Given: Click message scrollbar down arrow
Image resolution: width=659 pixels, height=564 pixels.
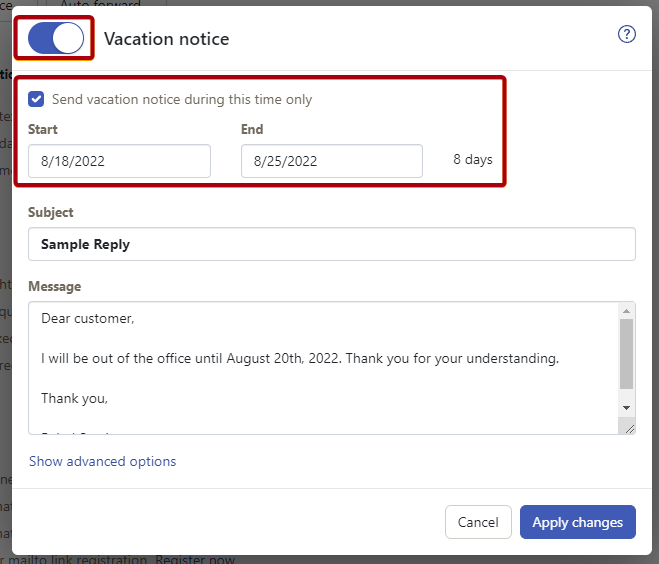Looking at the screenshot, I should click(626, 408).
